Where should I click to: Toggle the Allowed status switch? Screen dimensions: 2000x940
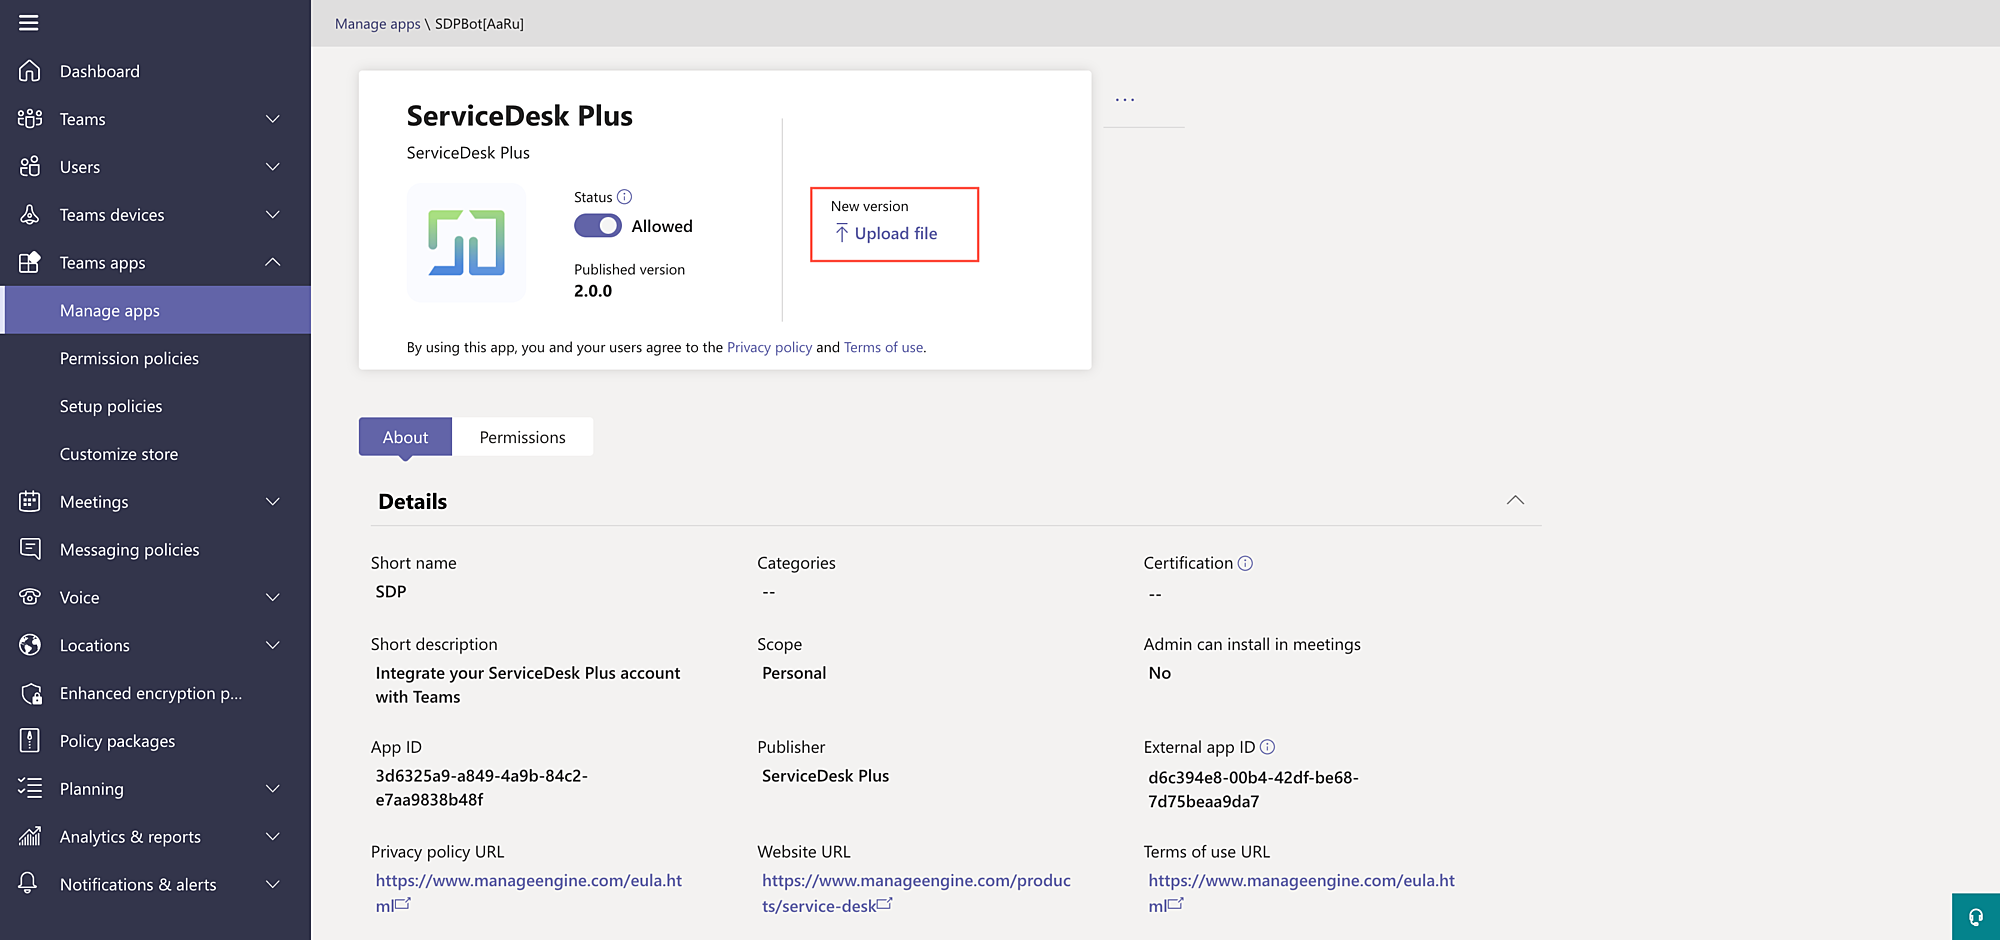coord(598,226)
